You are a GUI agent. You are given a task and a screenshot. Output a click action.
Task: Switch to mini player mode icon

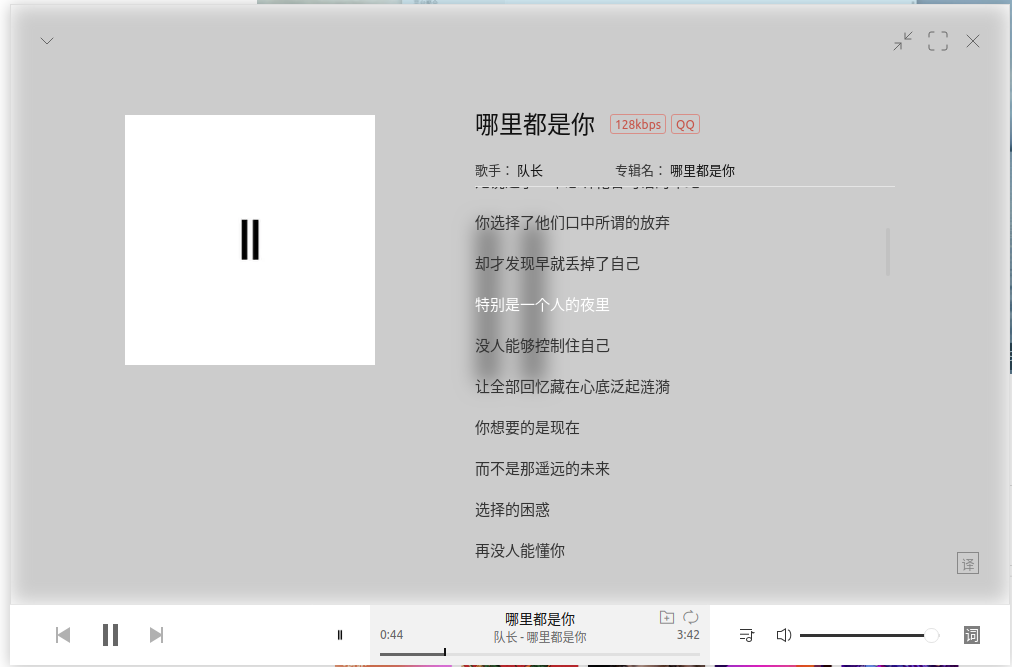tap(903, 41)
